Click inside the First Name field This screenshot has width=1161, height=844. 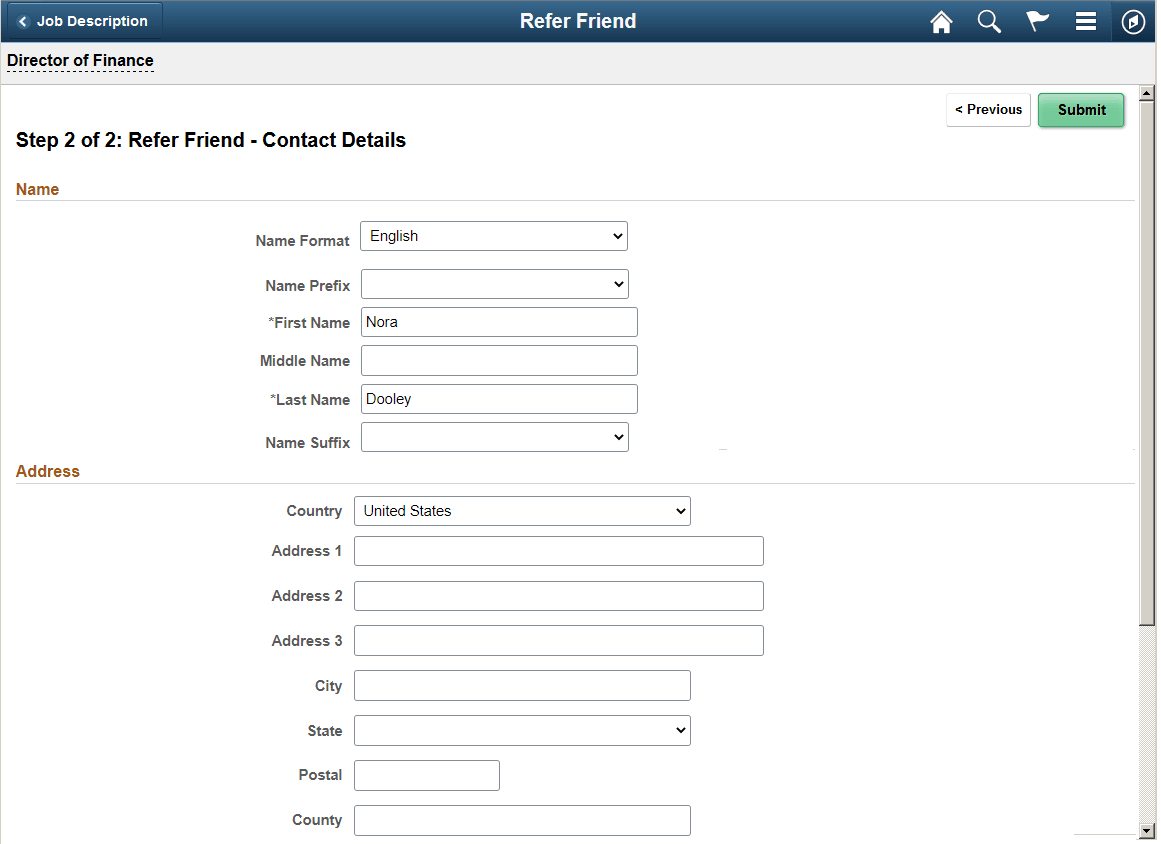pyautogui.click(x=498, y=322)
